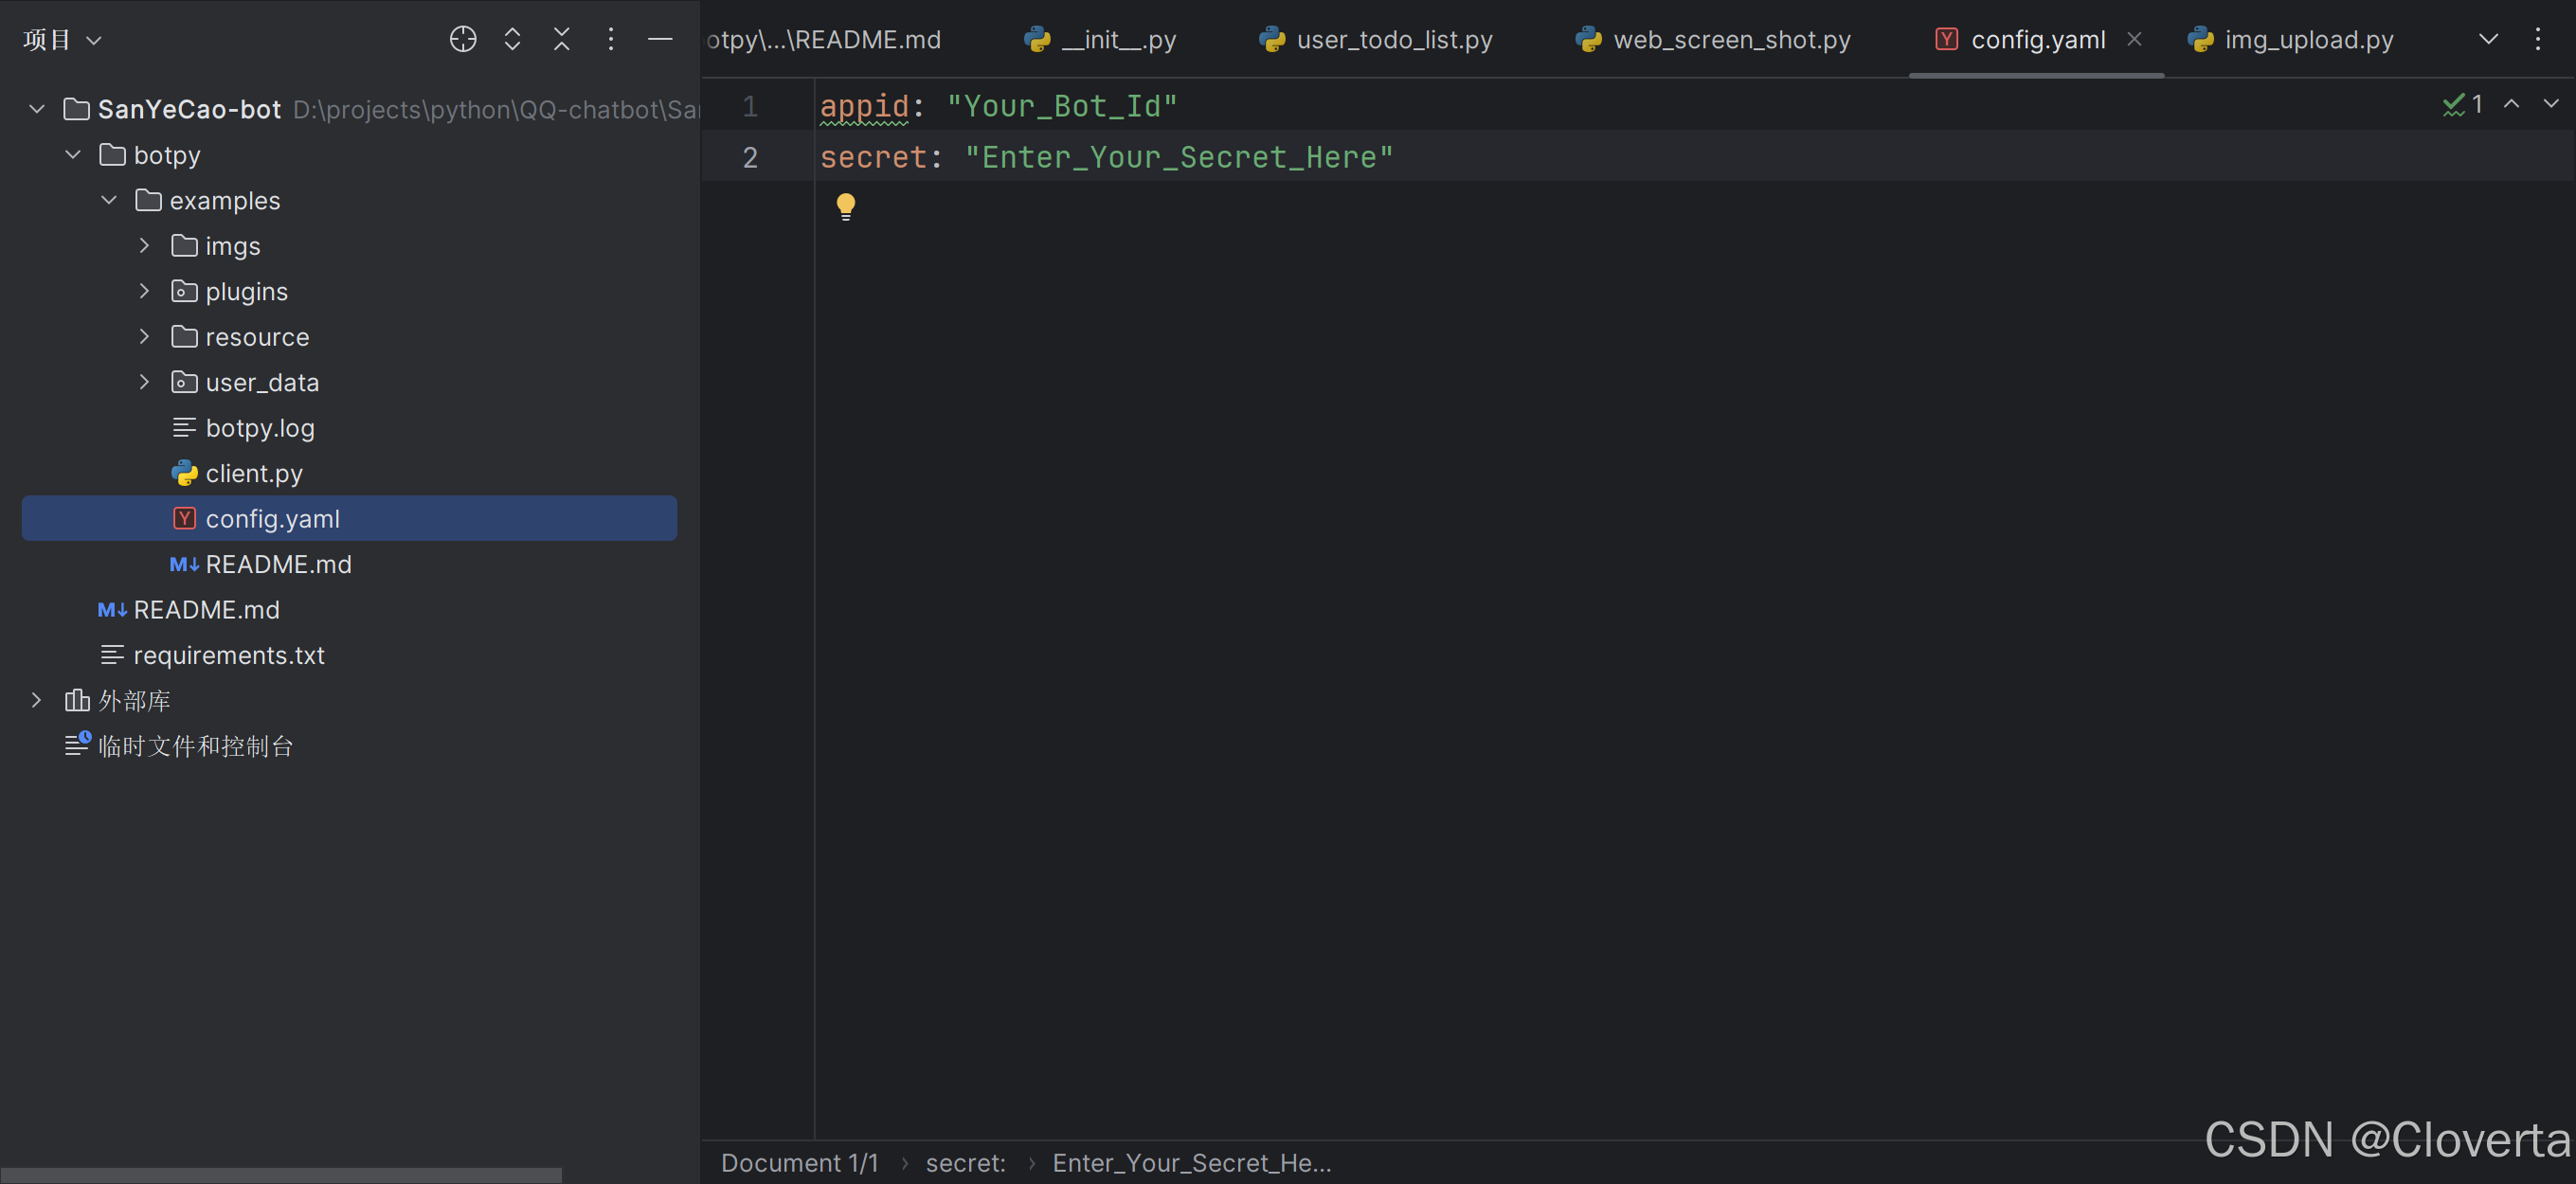Viewport: 2576px width, 1184px height.
Task: Click the yellow lightbulb intention icon
Action: [x=845, y=206]
